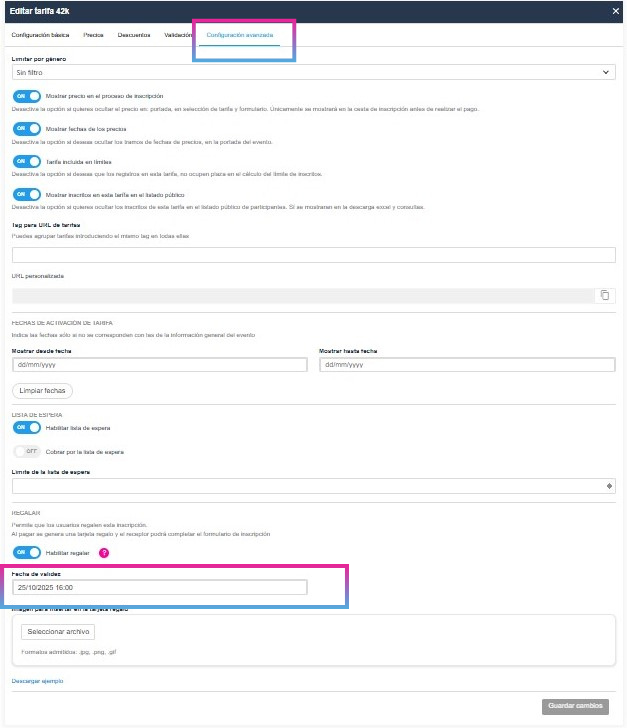Switch off Habilitar regalar toggle
Screen dimensions: 627x728
click(27, 552)
